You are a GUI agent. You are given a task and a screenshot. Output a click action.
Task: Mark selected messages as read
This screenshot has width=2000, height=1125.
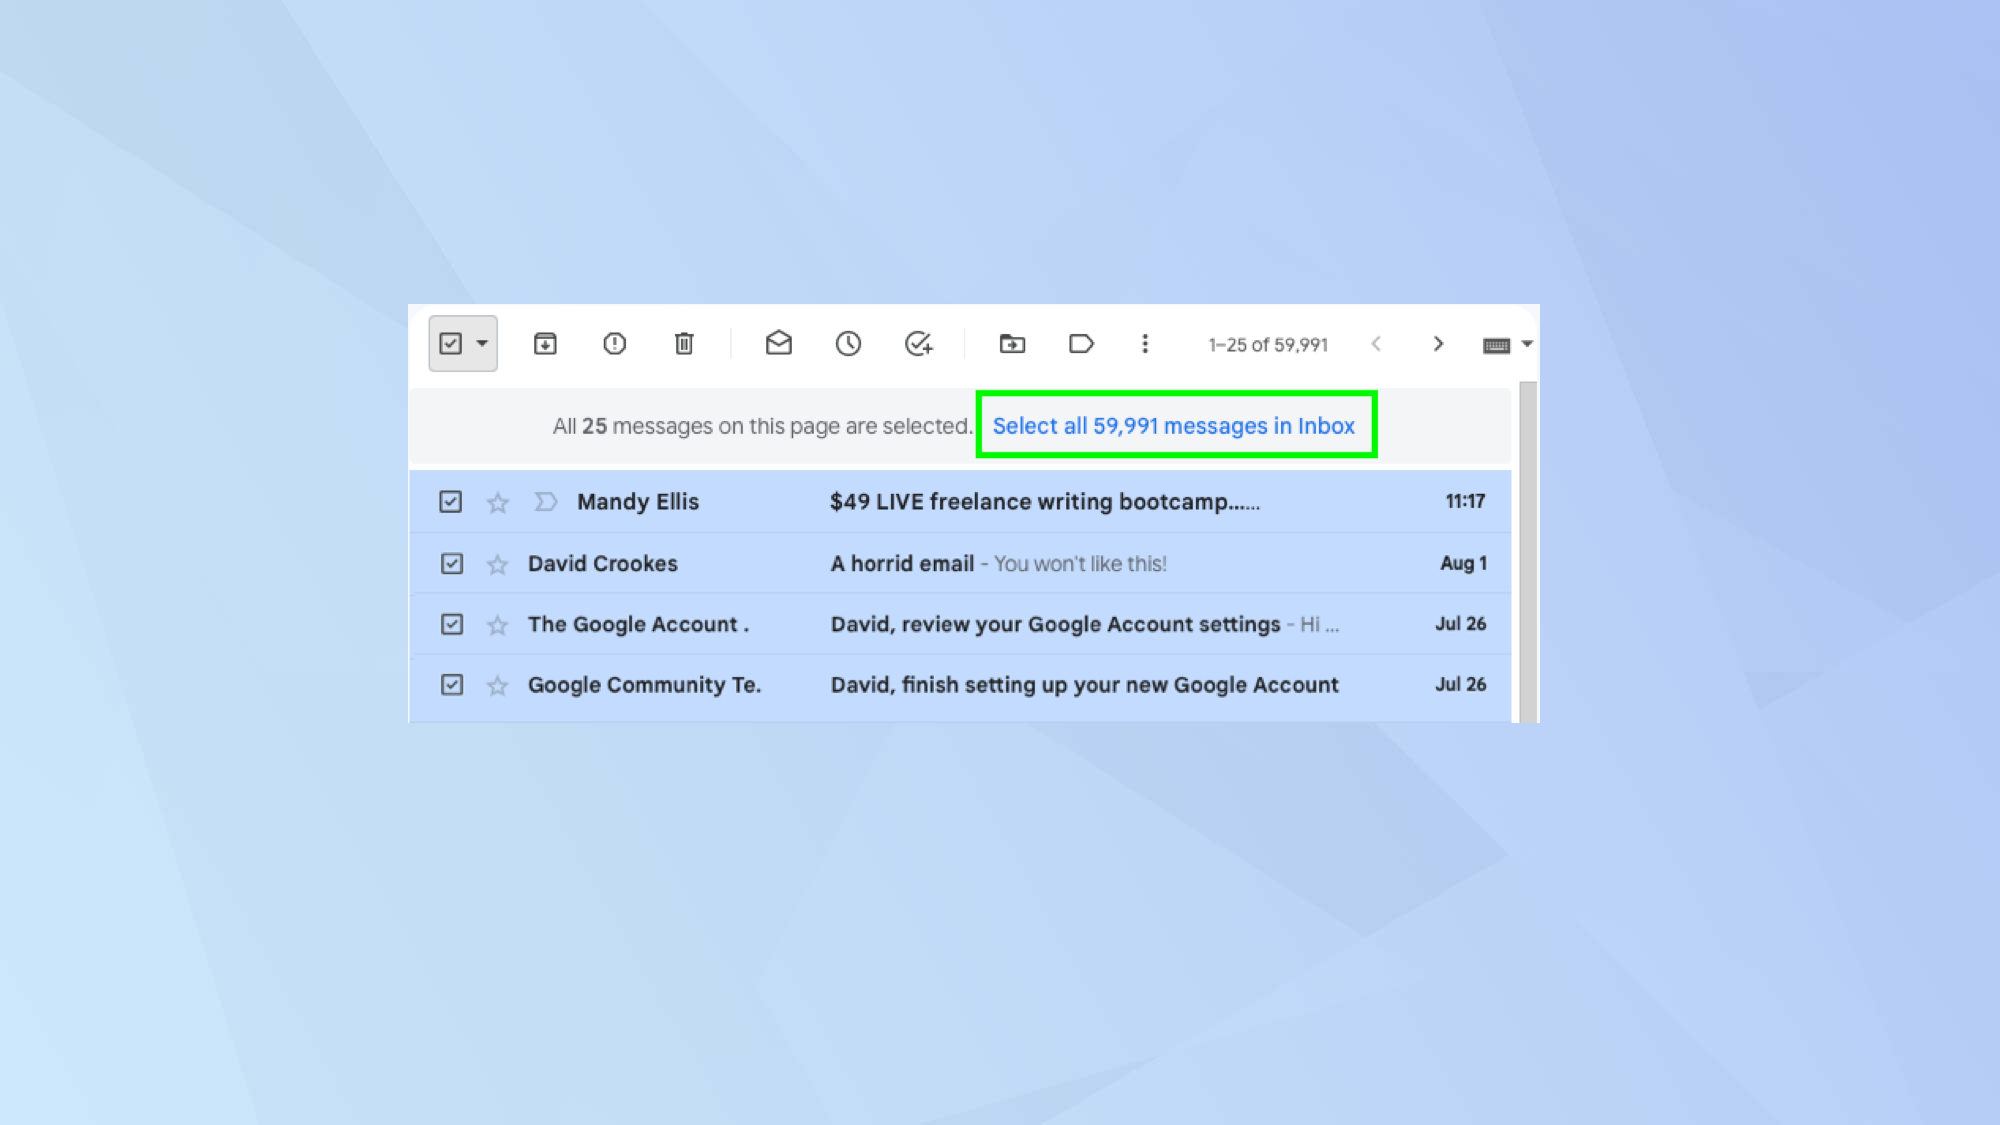tap(779, 344)
